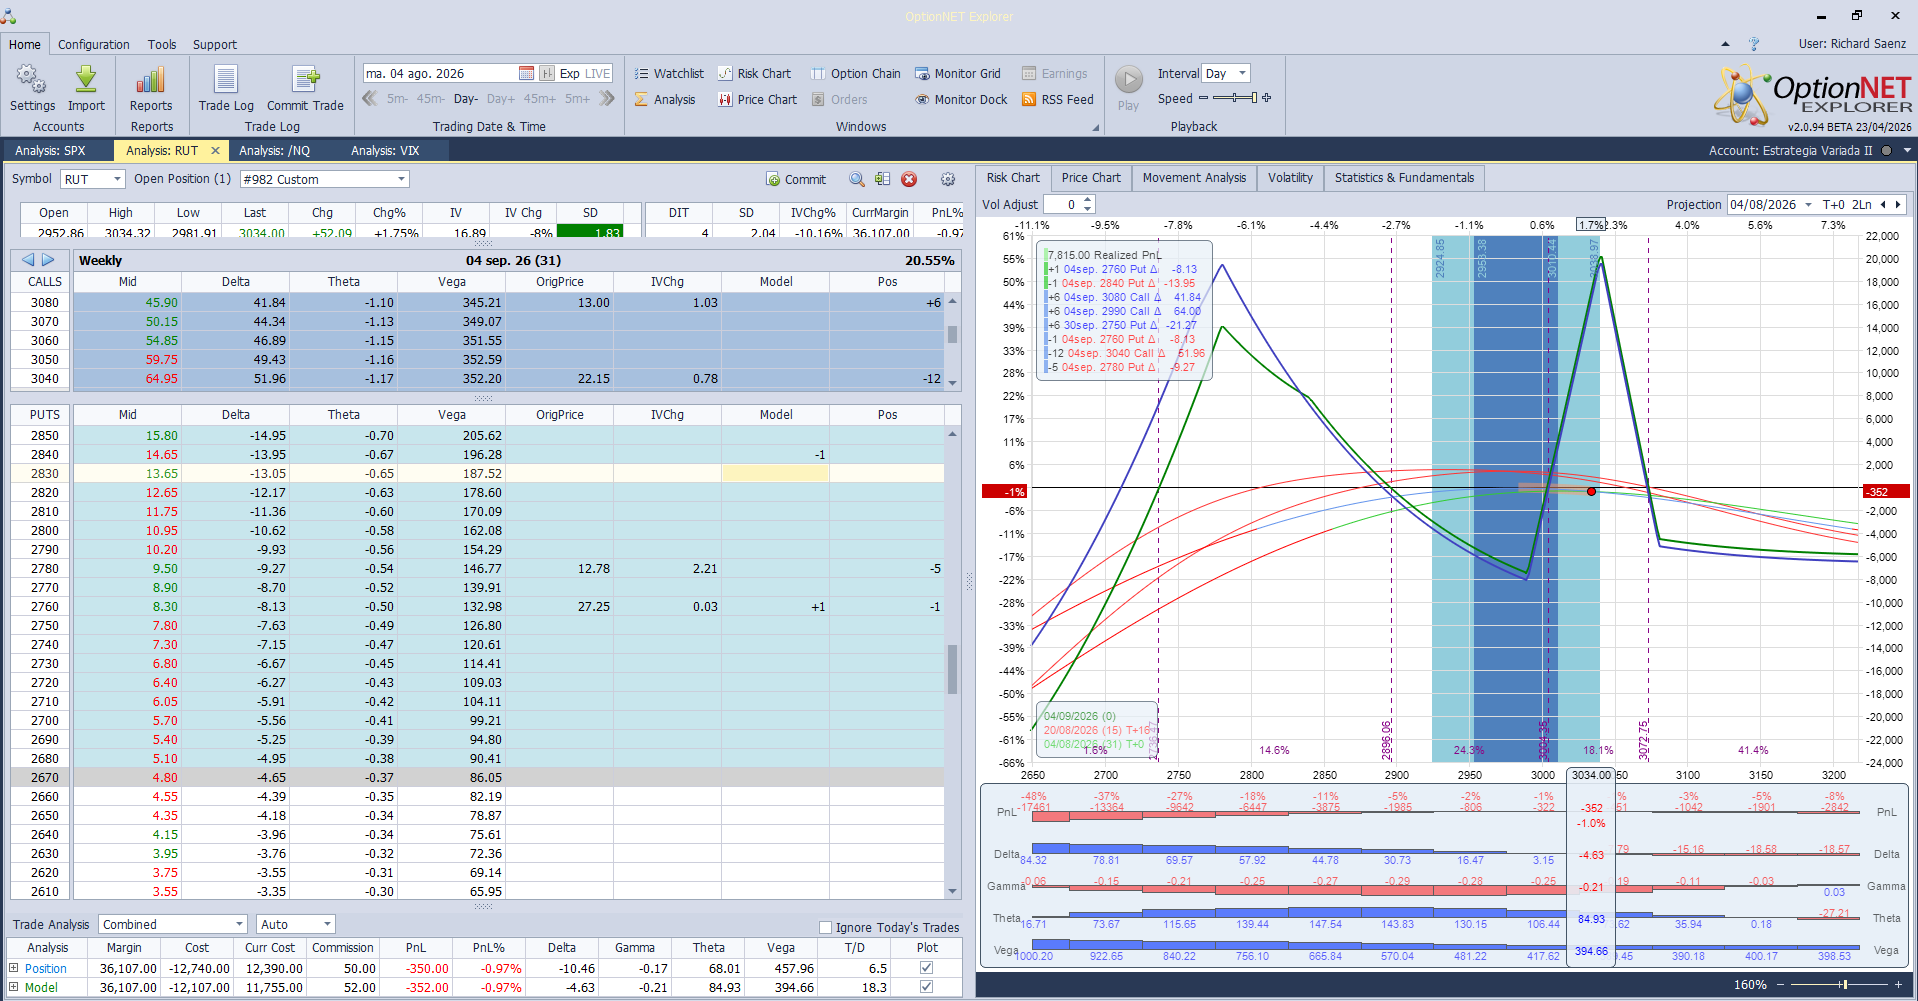Toggle Exp mode button

[569, 73]
